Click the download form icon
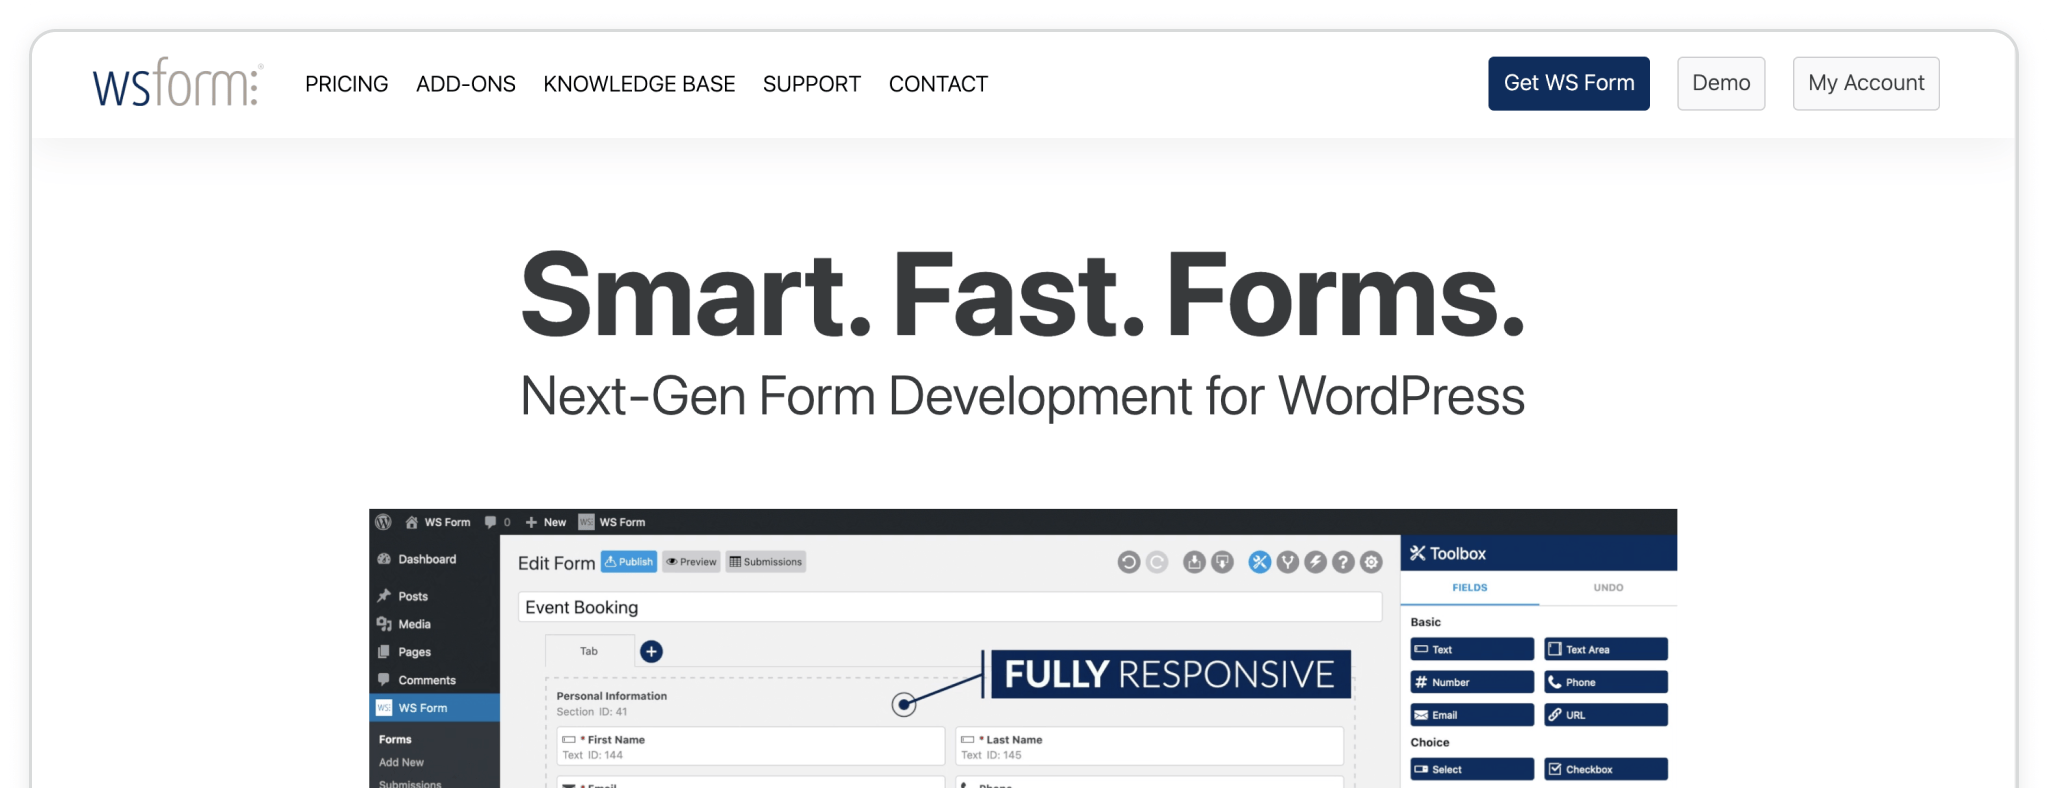 coord(1222,562)
